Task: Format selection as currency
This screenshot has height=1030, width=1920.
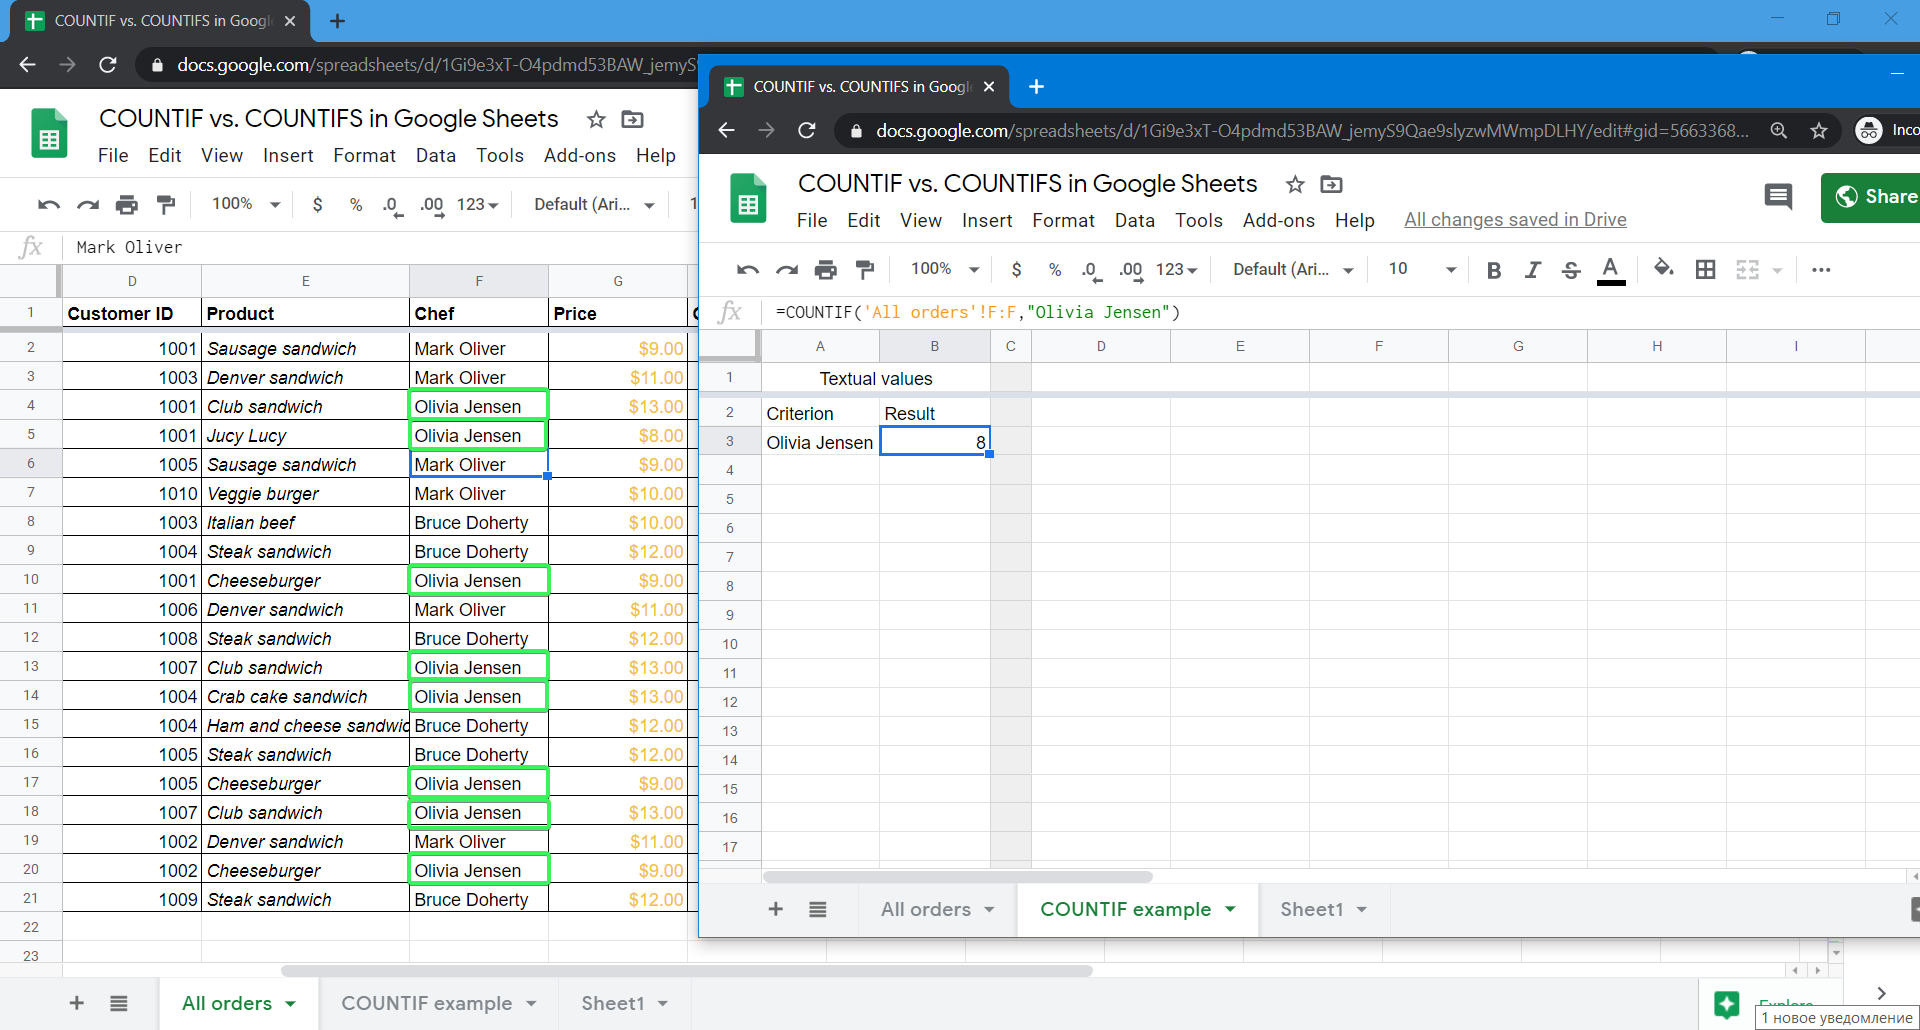Action: coord(1017,269)
